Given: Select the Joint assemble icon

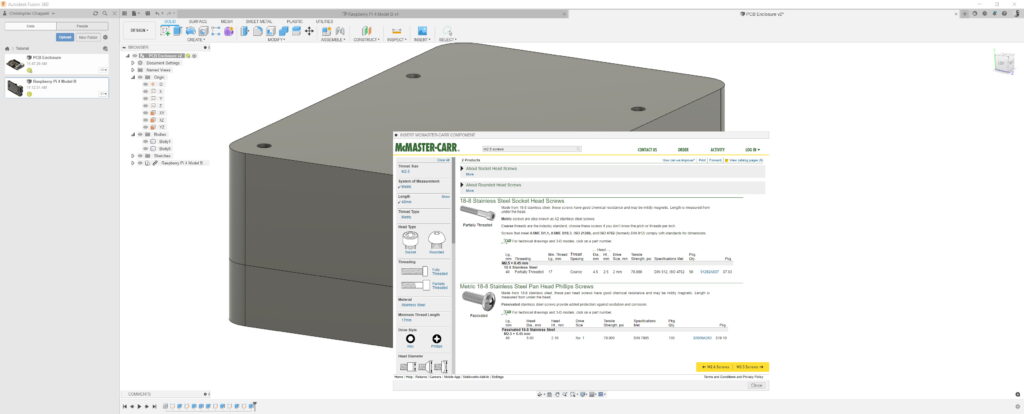Looking at the screenshot, I should coord(340,31).
